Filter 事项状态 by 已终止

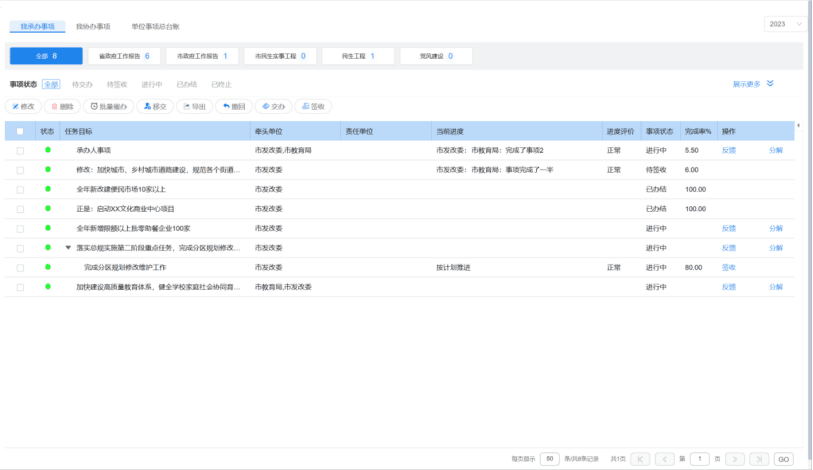click(221, 85)
